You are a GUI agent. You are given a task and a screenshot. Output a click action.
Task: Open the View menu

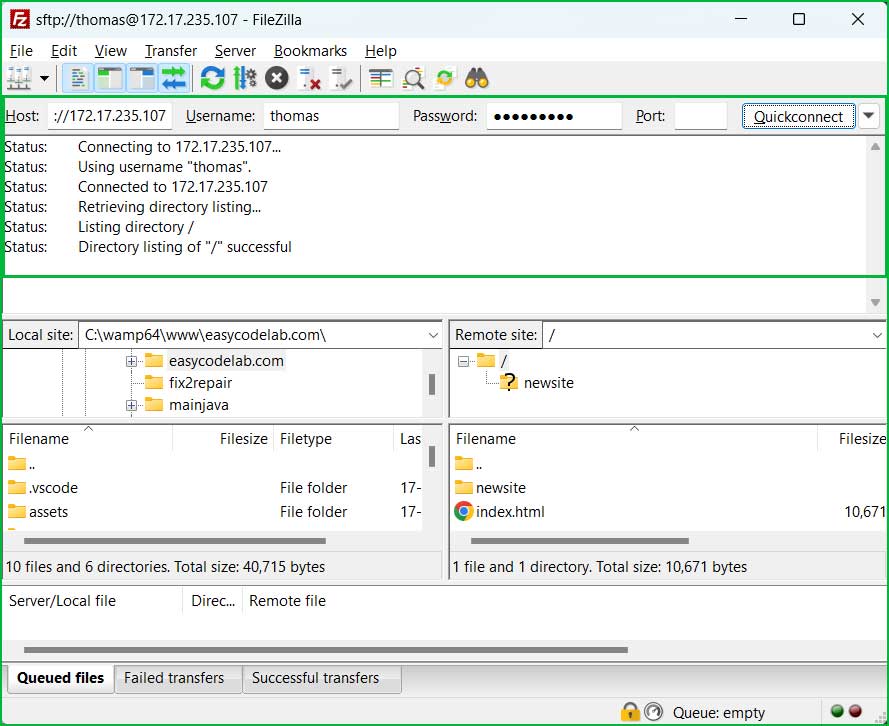coord(111,51)
